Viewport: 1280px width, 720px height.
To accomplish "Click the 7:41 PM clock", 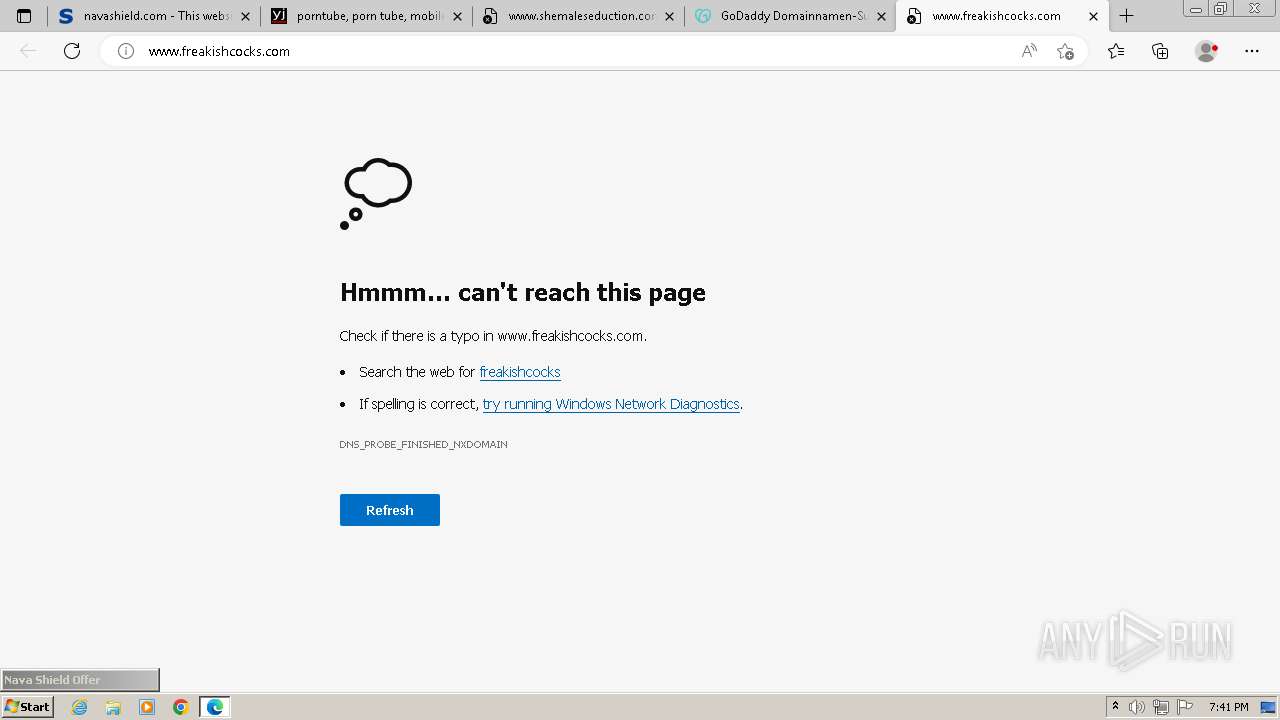I will click(1228, 707).
